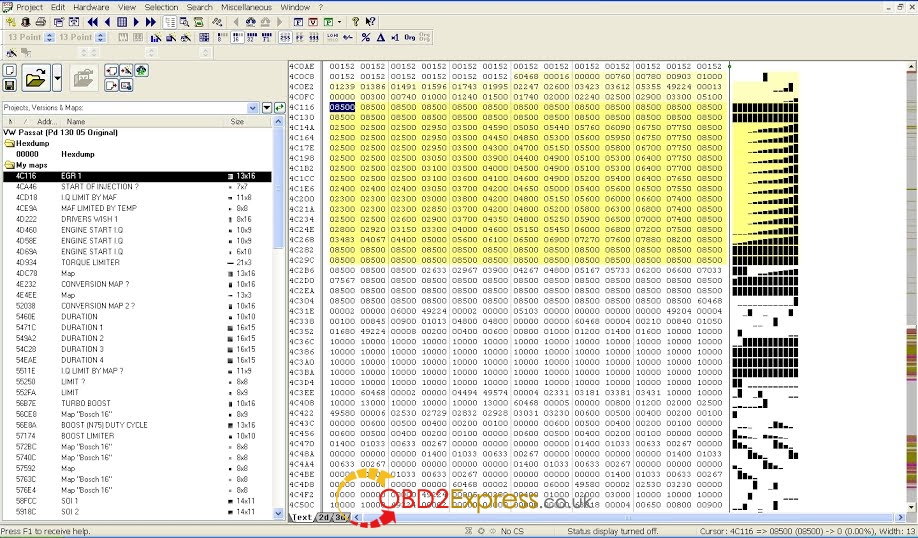Click the large open project folder icon
Screen dimensions: 918x538
[36, 77]
